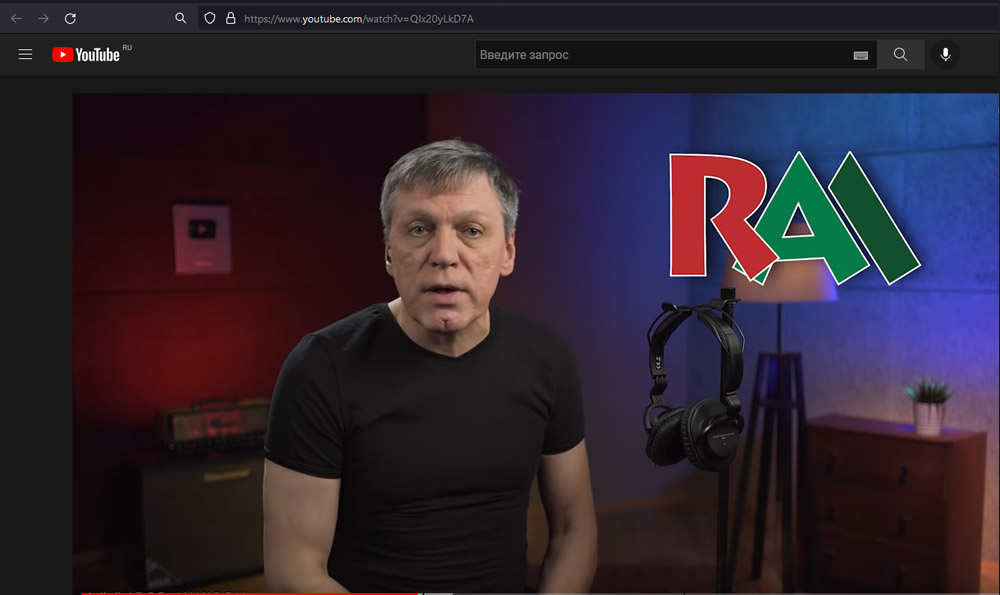Select the youtube.com URL in address bar
Image resolution: width=1000 pixels, height=595 pixels.
tap(359, 18)
